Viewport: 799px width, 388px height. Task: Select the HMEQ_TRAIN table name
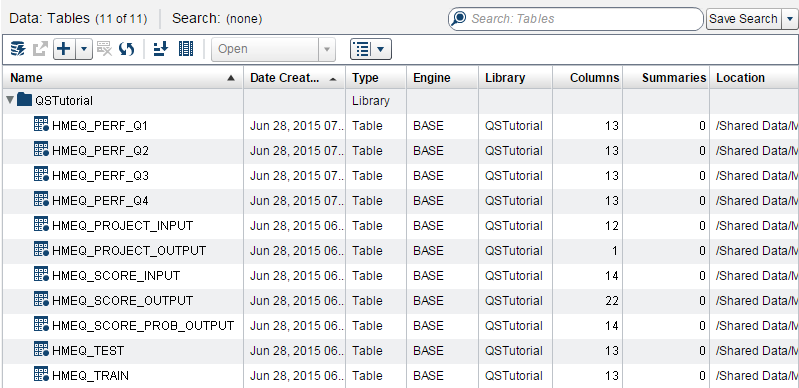click(90, 376)
